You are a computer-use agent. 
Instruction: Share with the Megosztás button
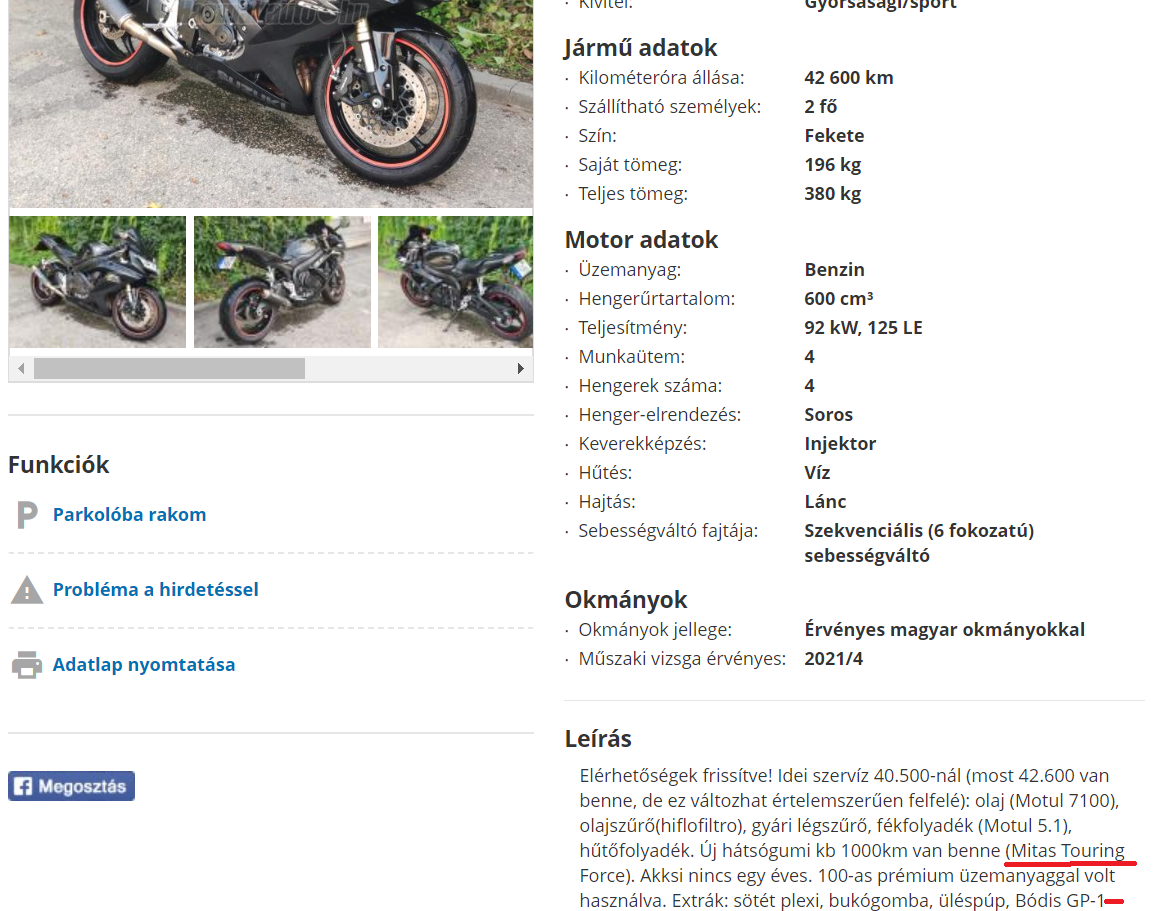click(72, 786)
